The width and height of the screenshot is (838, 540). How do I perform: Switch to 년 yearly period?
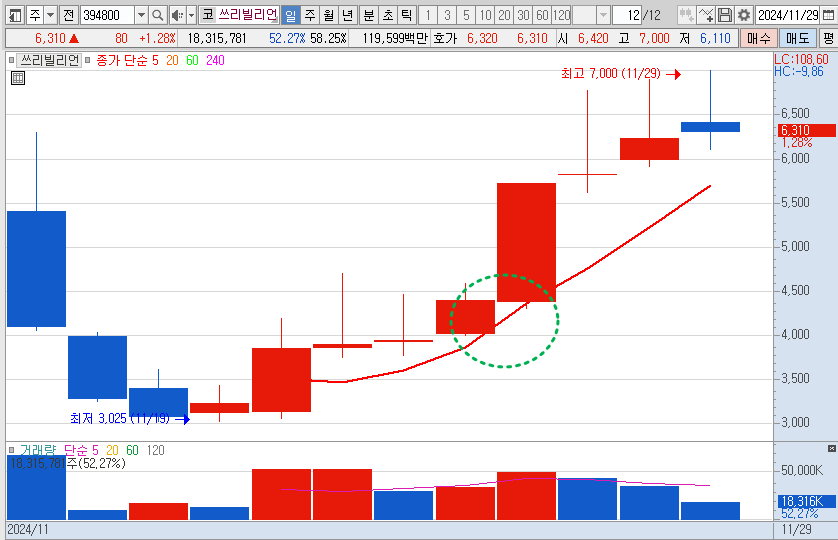point(347,15)
